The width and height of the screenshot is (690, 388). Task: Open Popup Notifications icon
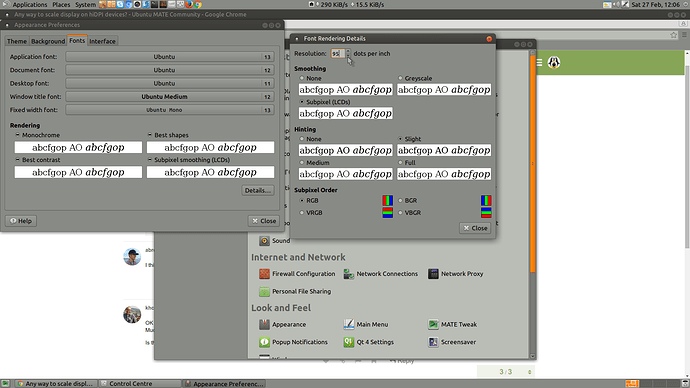point(264,342)
